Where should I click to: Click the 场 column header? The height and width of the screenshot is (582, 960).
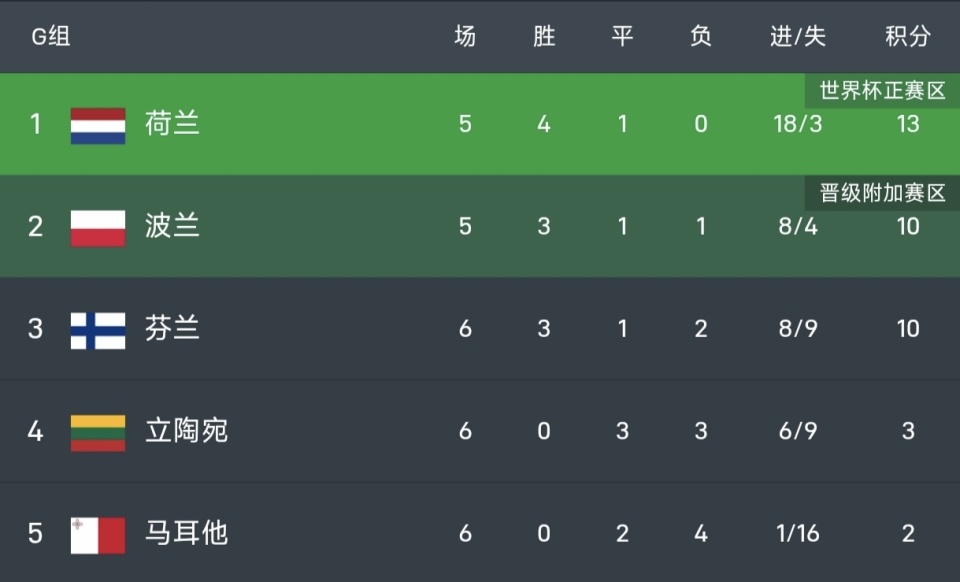465,37
